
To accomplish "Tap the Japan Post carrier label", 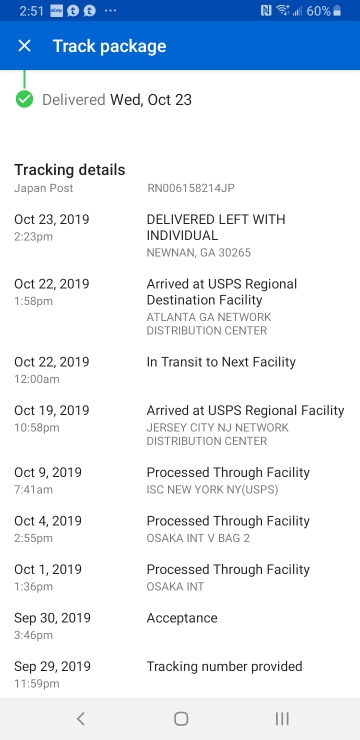I will coord(43,188).
